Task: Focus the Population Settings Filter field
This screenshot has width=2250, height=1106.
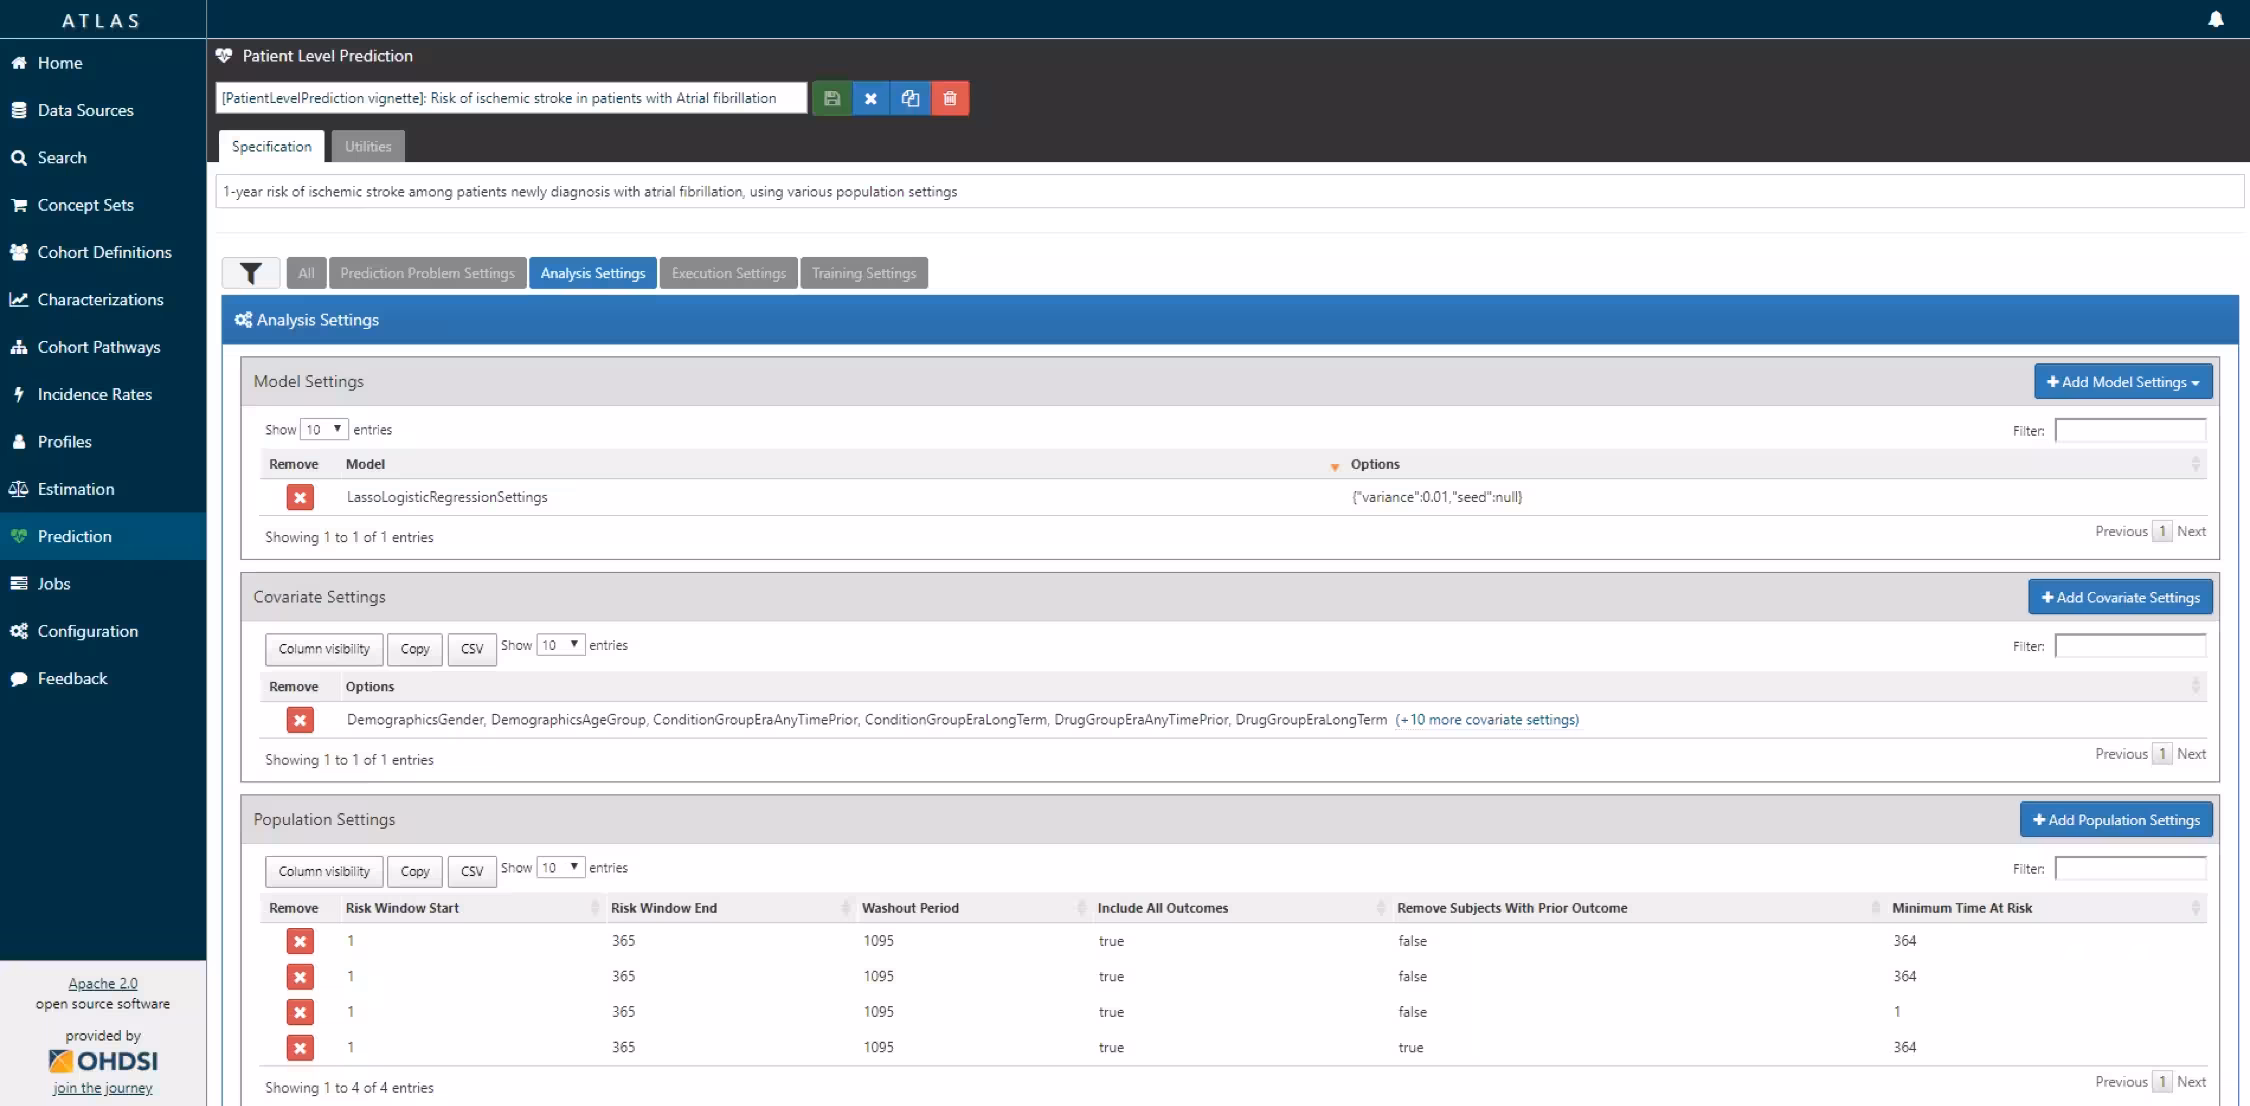Action: tap(2130, 869)
